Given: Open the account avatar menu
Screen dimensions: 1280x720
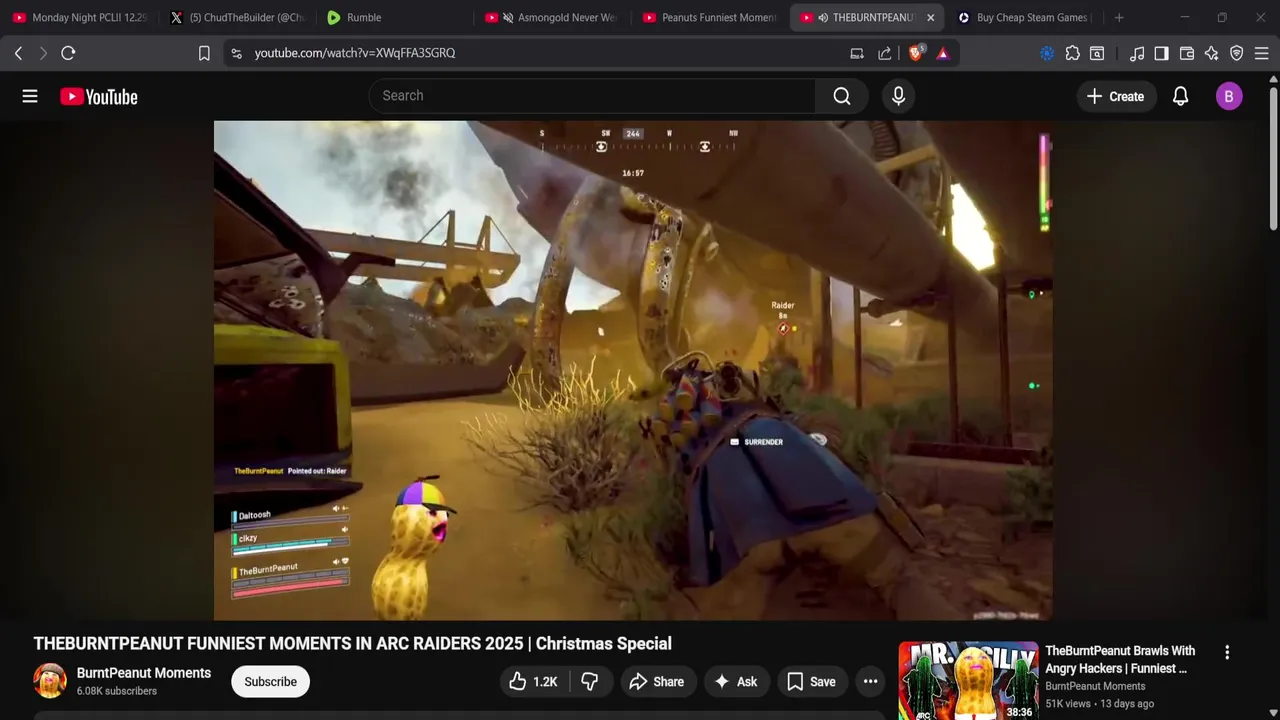Looking at the screenshot, I should click(1229, 96).
